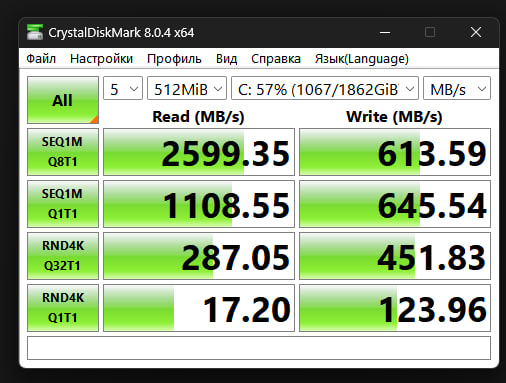Click the RND4K Q32T1 read value 287.05
506x383 pixels.
click(199, 256)
